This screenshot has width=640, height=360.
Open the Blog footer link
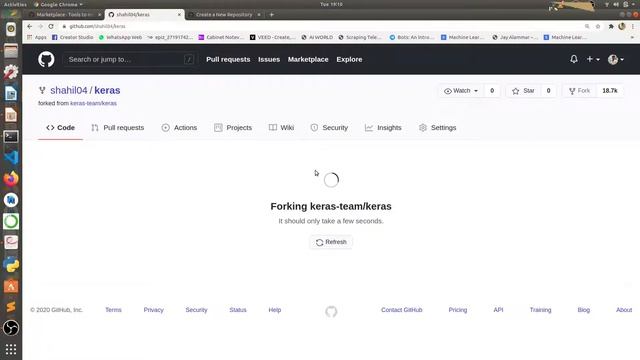pyautogui.click(x=584, y=310)
